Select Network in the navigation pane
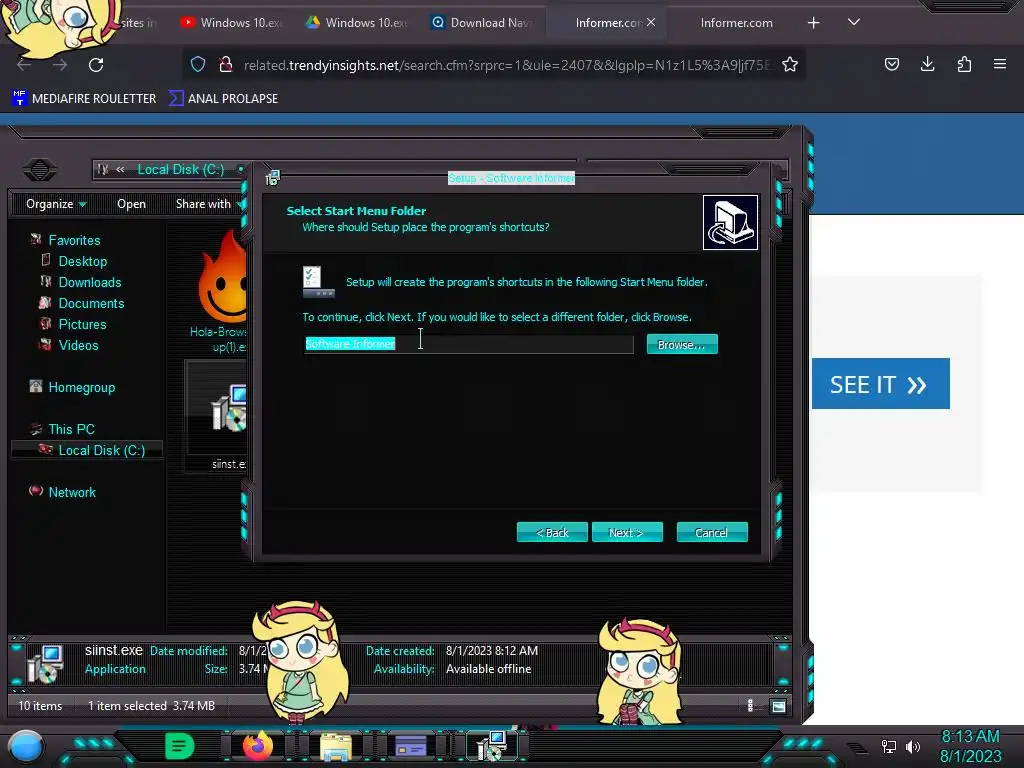Image resolution: width=1024 pixels, height=768 pixels. point(72,492)
